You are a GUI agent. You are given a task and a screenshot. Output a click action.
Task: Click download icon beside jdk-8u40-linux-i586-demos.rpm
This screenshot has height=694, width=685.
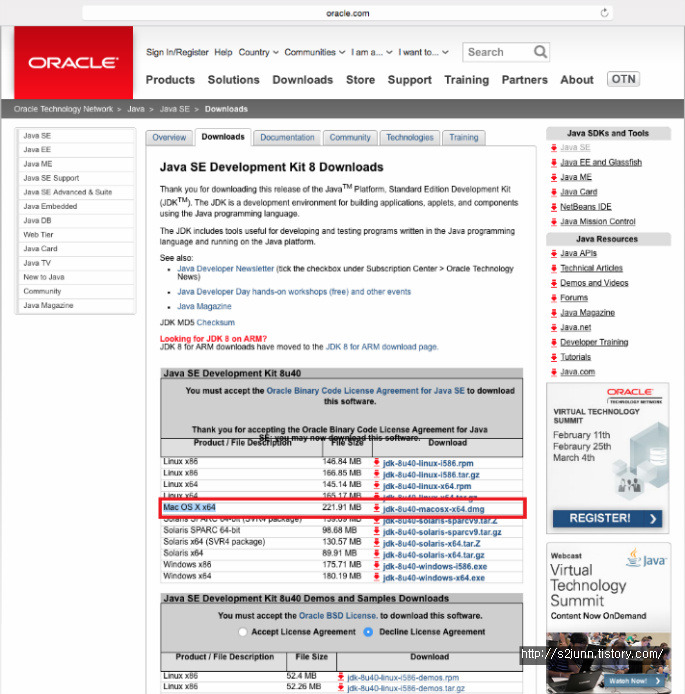click(x=341, y=677)
